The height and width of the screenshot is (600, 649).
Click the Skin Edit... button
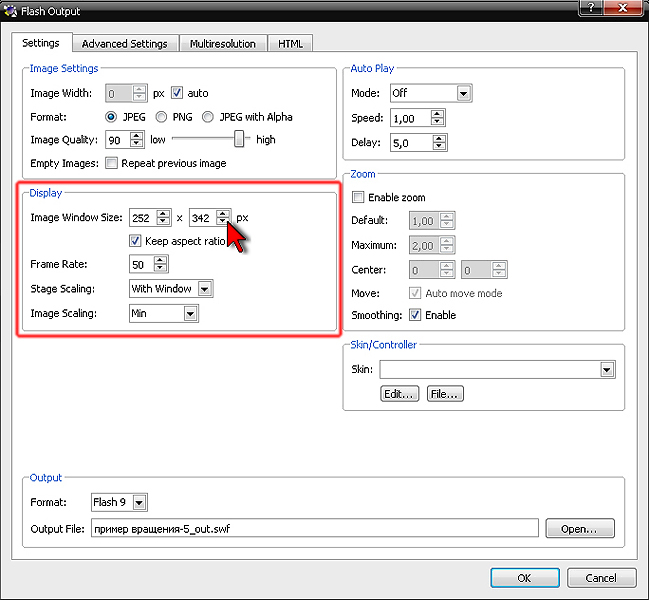399,394
